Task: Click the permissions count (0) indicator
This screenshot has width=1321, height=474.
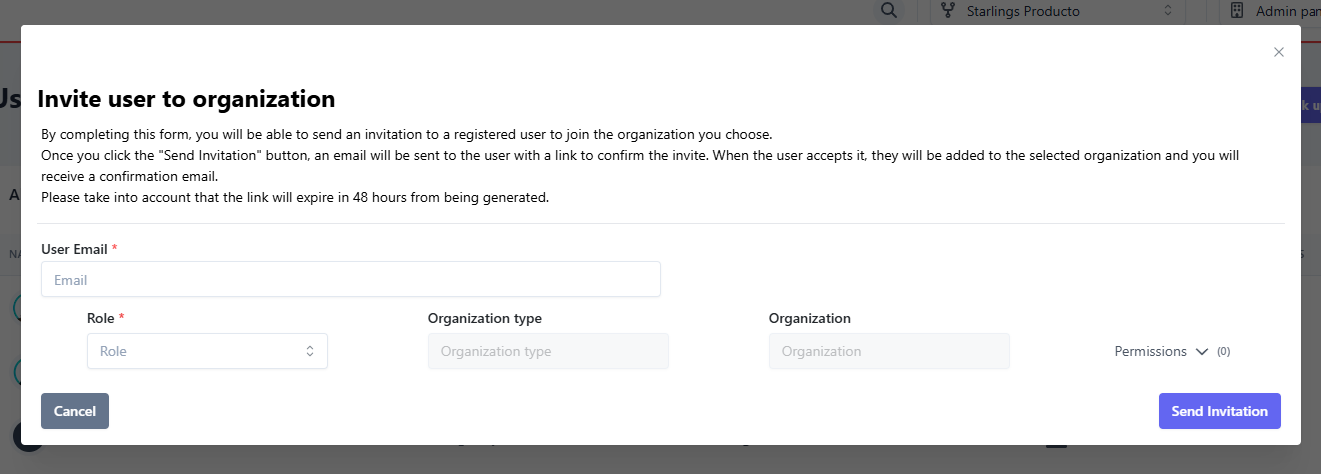Action: point(1223,352)
